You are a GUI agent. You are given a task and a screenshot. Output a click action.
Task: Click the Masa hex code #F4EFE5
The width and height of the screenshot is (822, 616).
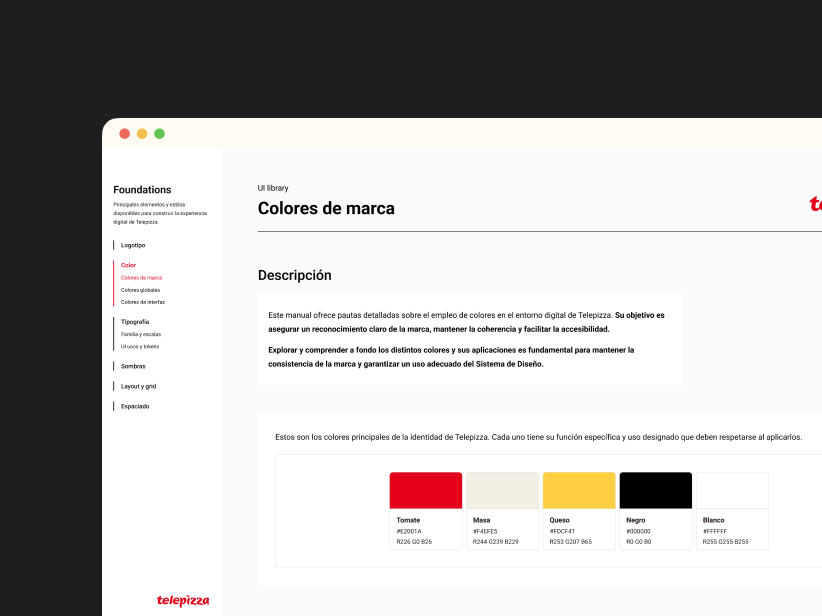485,531
